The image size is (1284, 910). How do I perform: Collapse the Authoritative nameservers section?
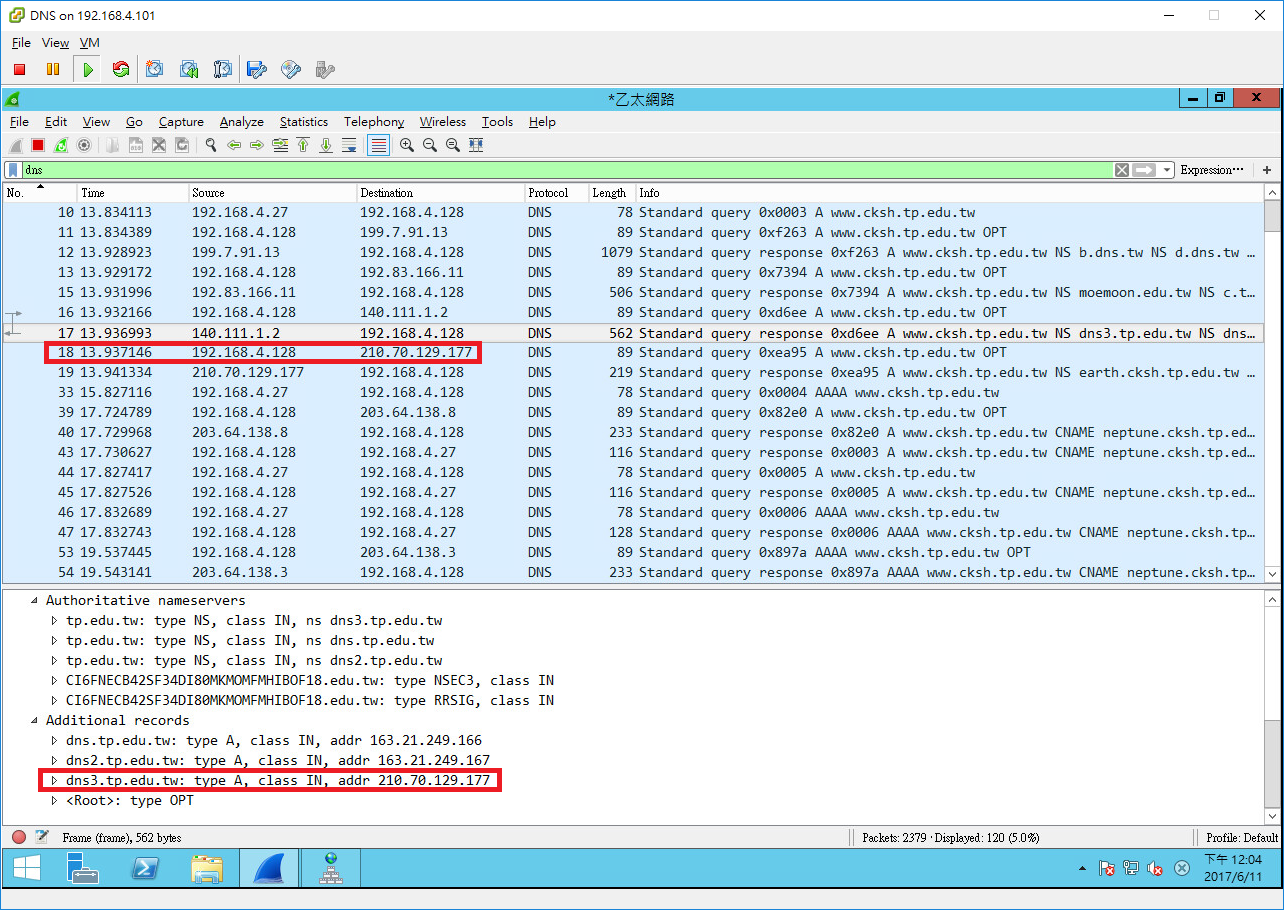[36, 600]
